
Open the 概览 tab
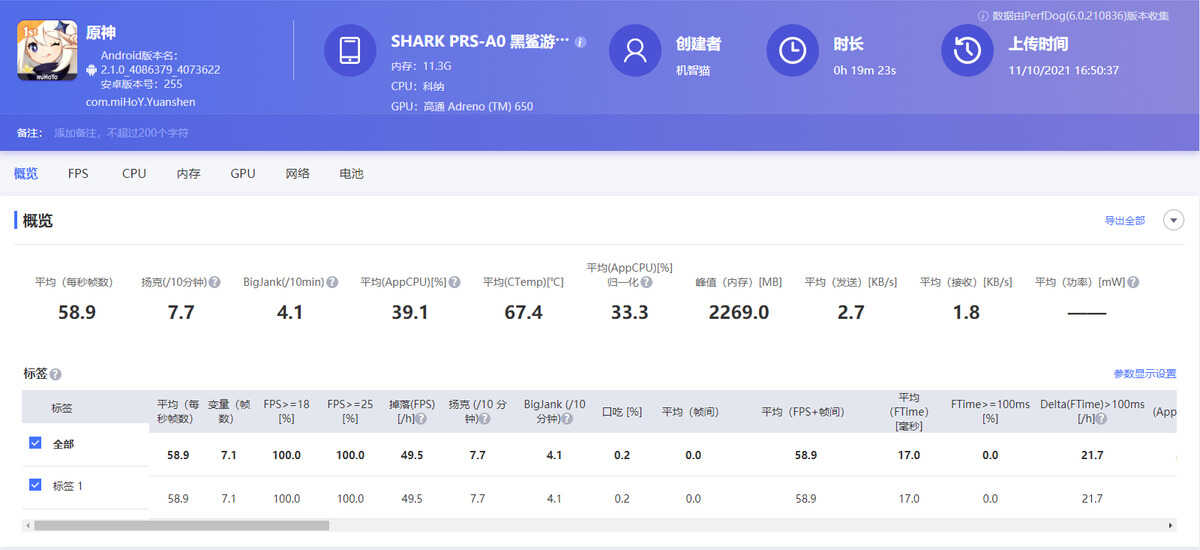(26, 173)
